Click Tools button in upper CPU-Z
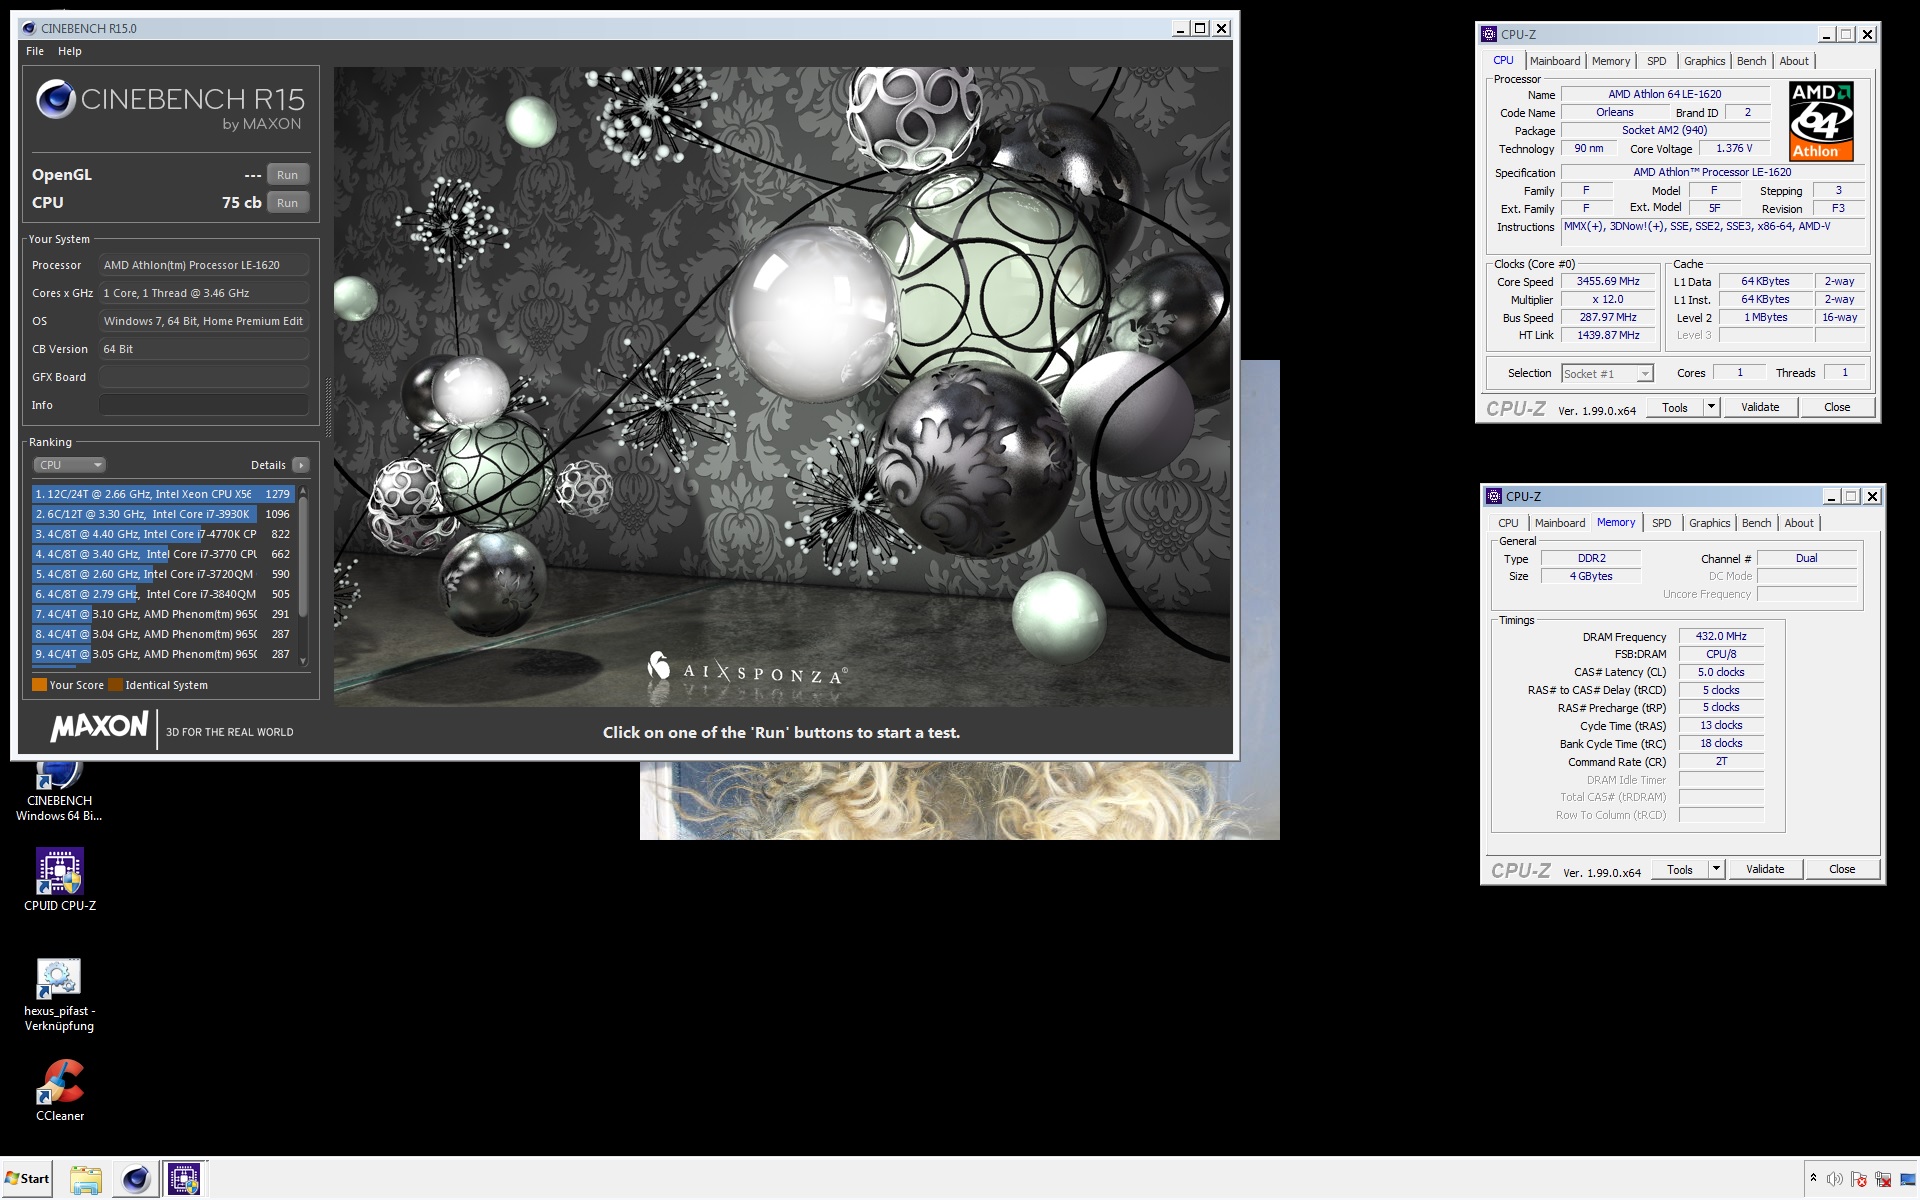 1675,408
